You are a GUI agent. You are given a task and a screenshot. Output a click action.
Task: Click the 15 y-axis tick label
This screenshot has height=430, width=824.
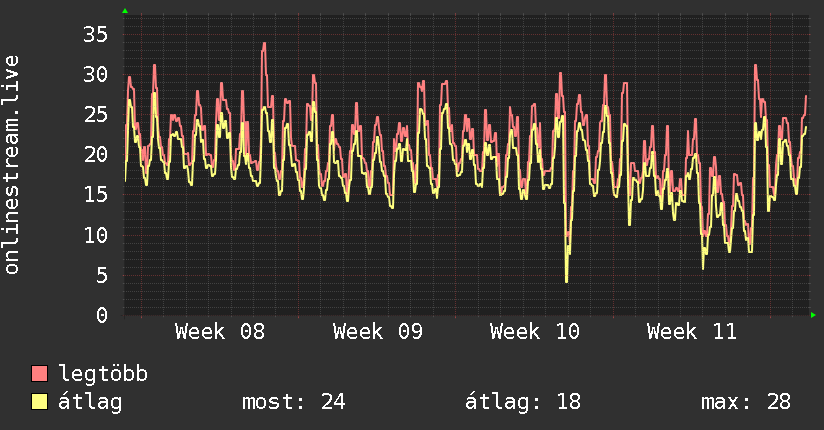click(96, 195)
